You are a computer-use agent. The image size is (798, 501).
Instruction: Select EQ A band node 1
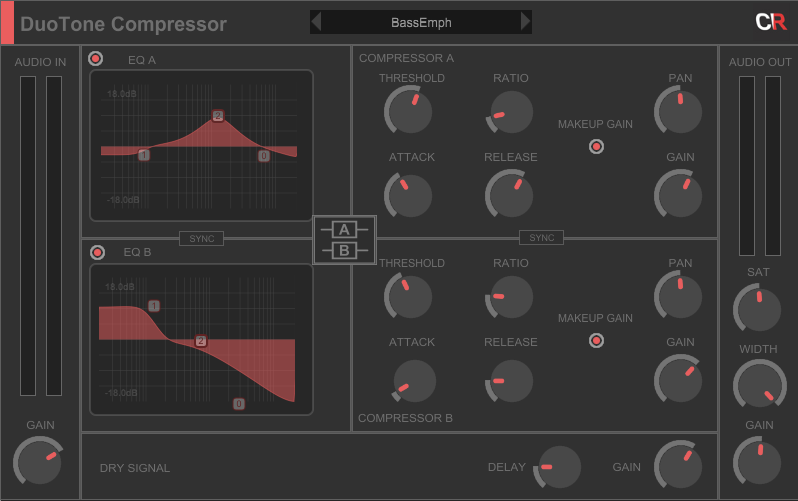click(x=144, y=155)
